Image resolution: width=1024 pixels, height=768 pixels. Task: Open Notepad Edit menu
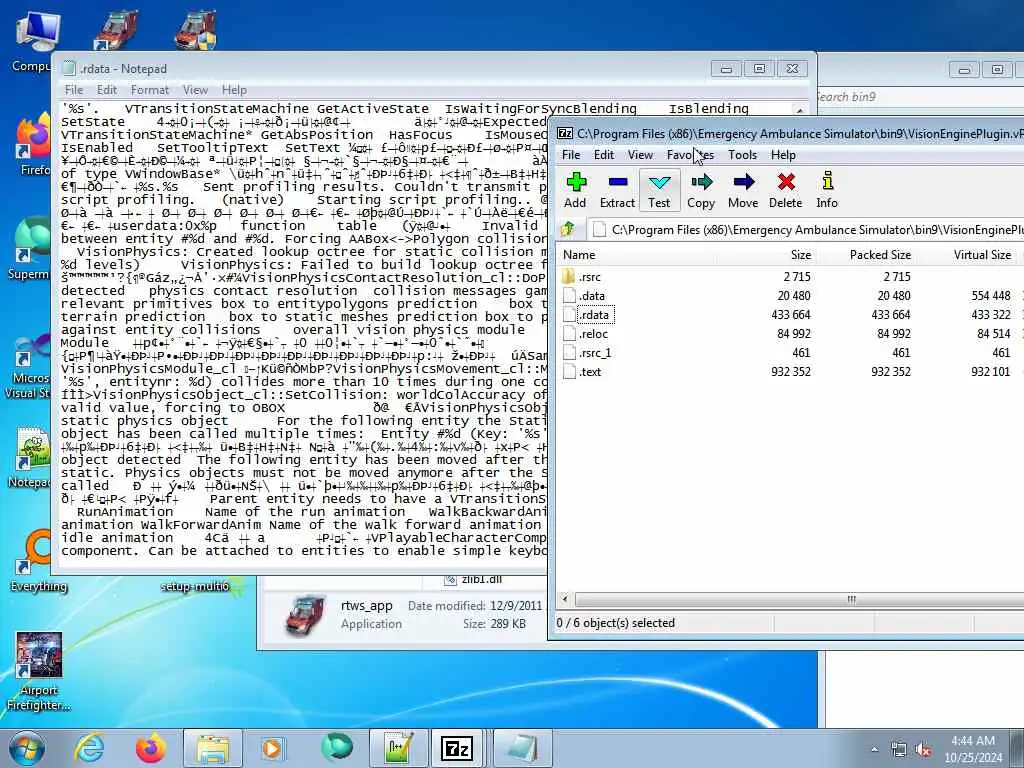[x=106, y=89]
